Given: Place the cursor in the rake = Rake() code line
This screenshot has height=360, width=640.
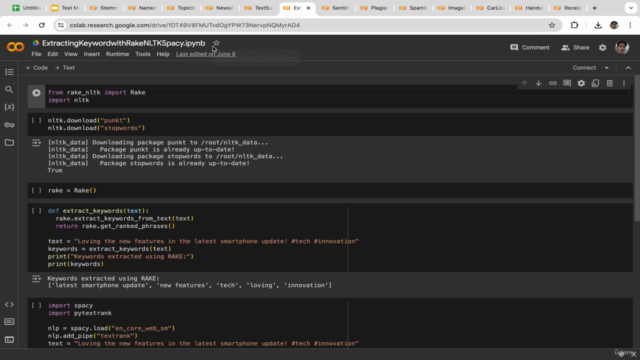Looking at the screenshot, I should click(x=72, y=190).
